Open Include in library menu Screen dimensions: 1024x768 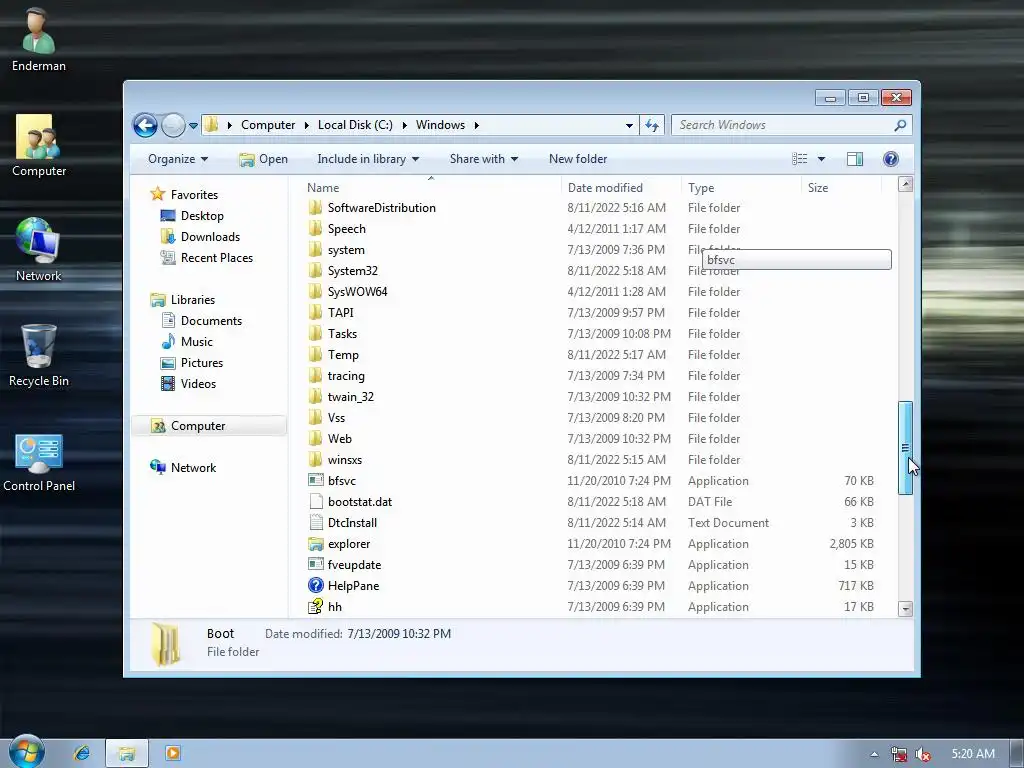(368, 159)
